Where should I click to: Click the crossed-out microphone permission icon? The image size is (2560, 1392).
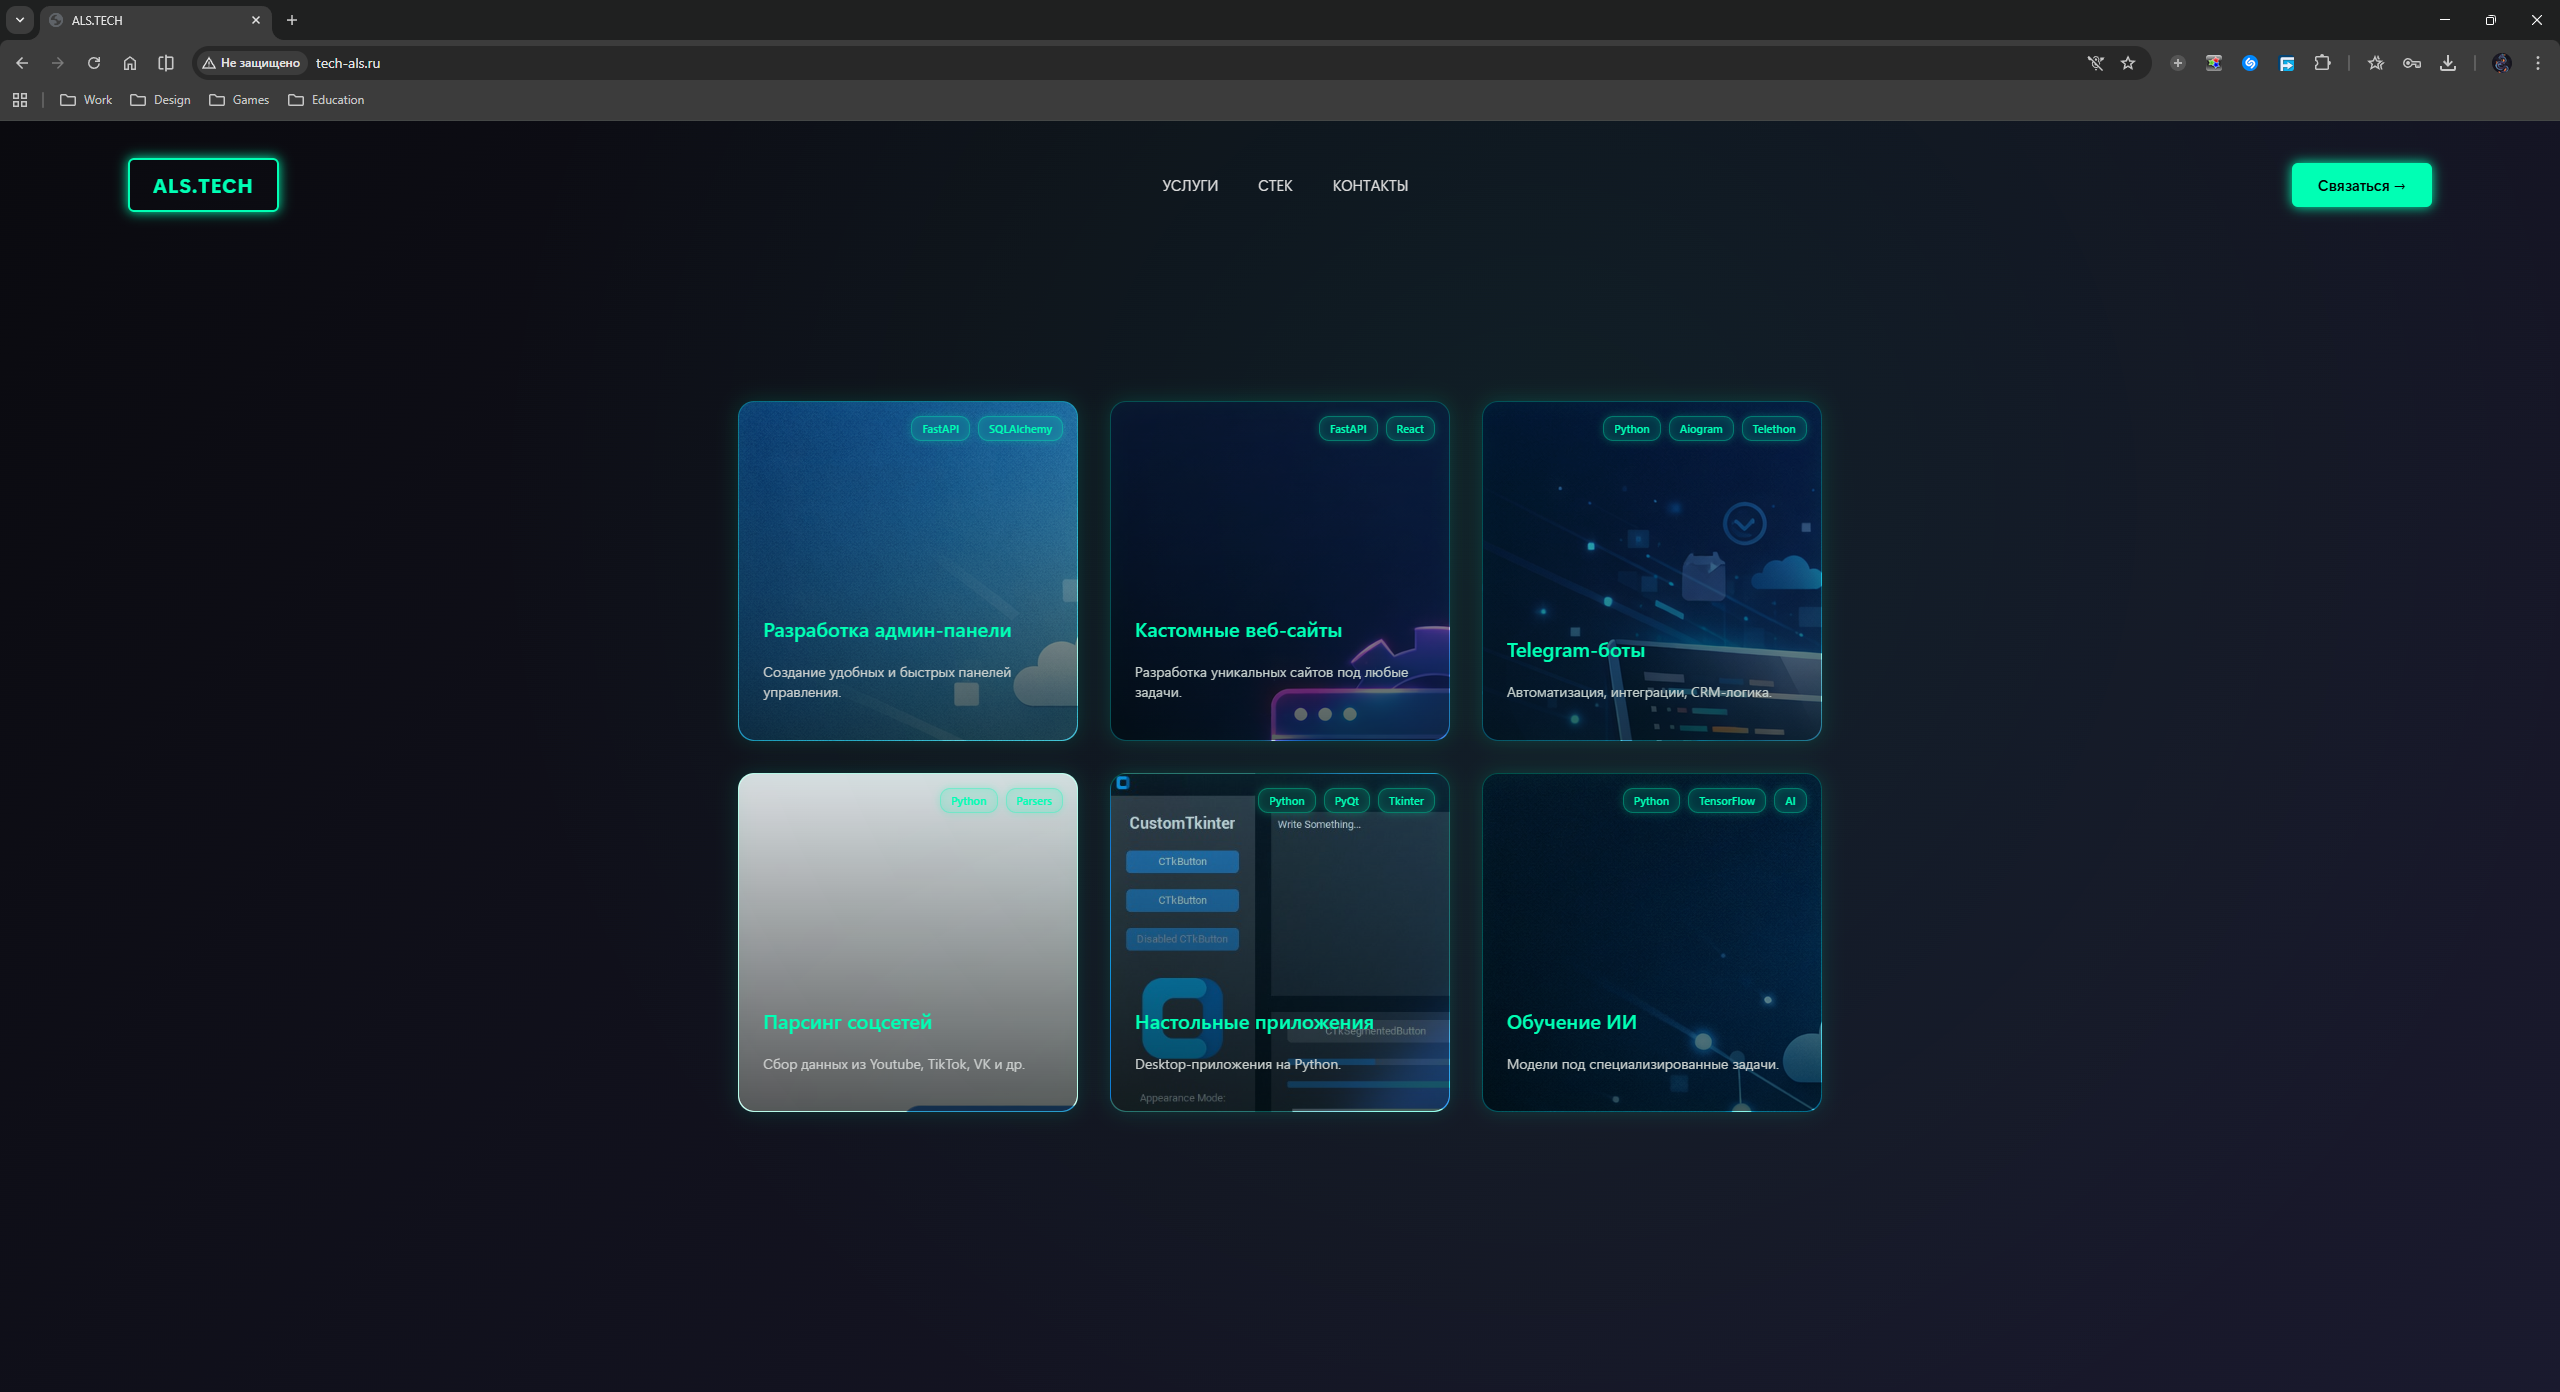(2096, 63)
